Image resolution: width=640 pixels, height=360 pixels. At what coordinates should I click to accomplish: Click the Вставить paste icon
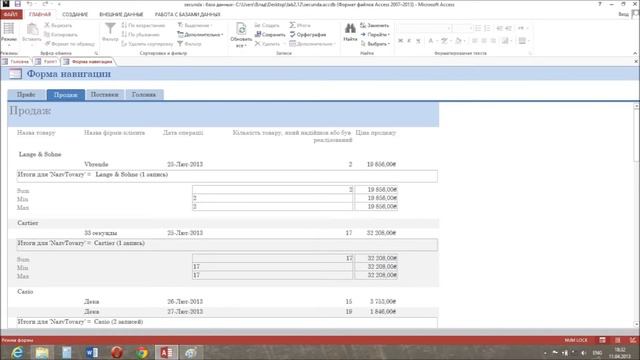coord(32,29)
